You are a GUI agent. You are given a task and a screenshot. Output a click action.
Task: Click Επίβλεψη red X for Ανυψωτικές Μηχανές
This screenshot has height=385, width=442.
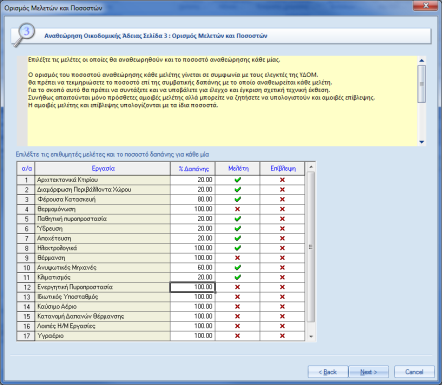coord(282,268)
